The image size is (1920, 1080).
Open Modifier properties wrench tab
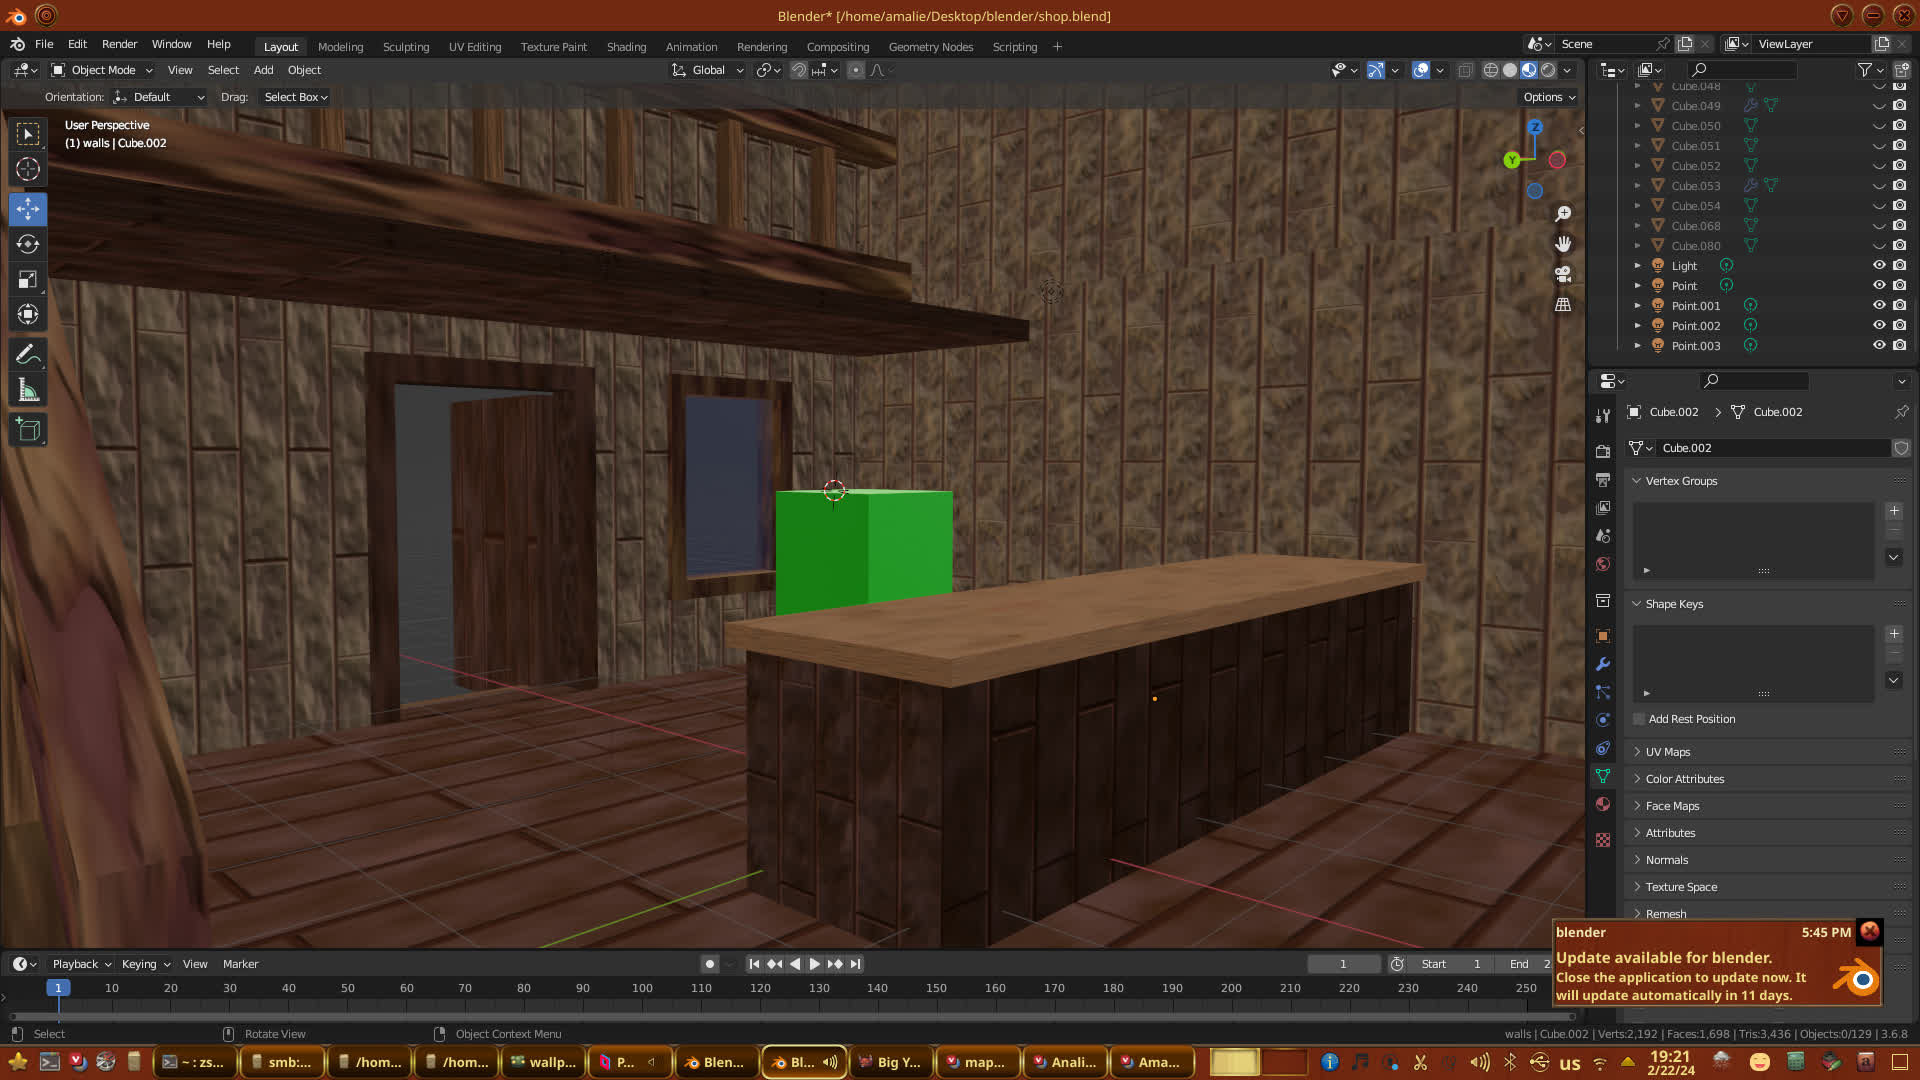tap(1603, 664)
